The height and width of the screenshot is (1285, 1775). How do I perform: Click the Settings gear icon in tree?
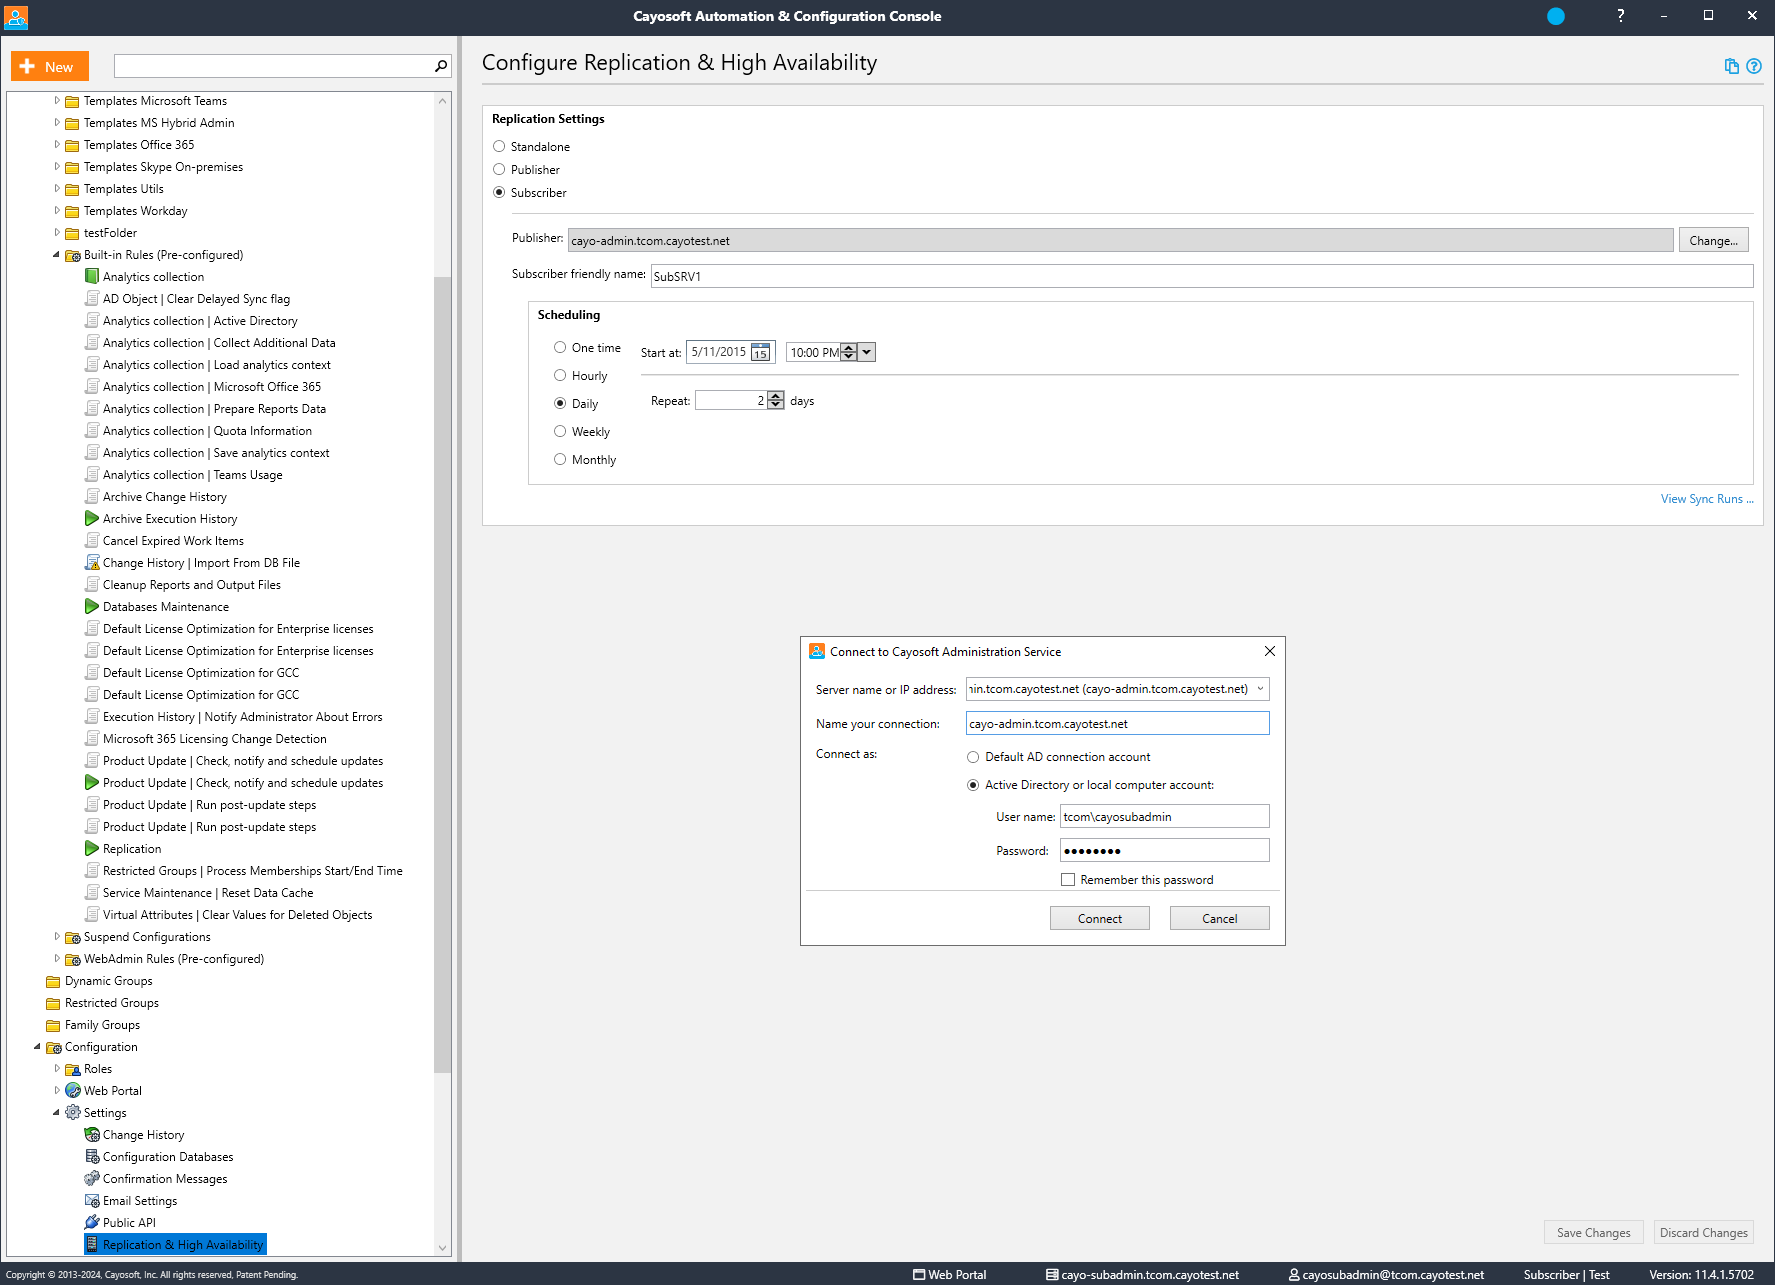tap(73, 1113)
